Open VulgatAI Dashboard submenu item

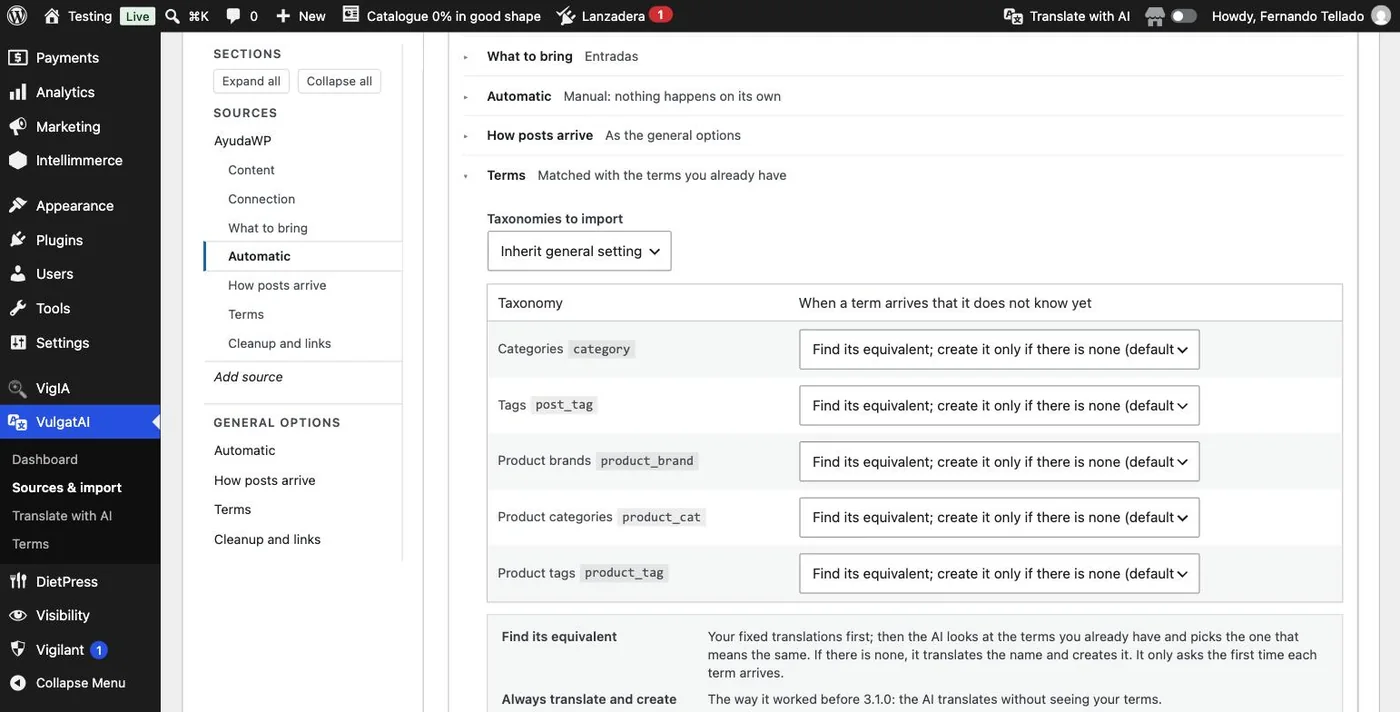[x=45, y=459]
